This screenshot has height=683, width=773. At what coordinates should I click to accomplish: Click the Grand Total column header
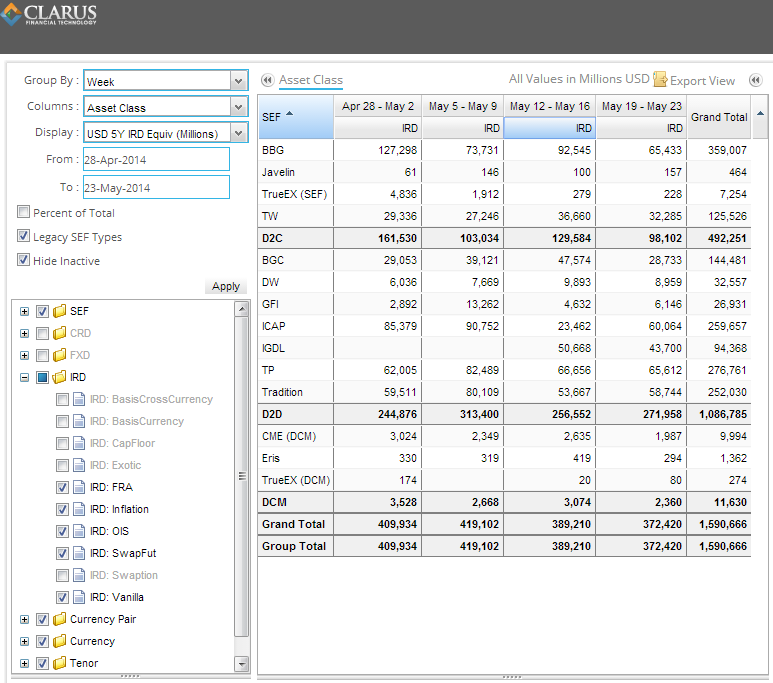click(x=719, y=117)
